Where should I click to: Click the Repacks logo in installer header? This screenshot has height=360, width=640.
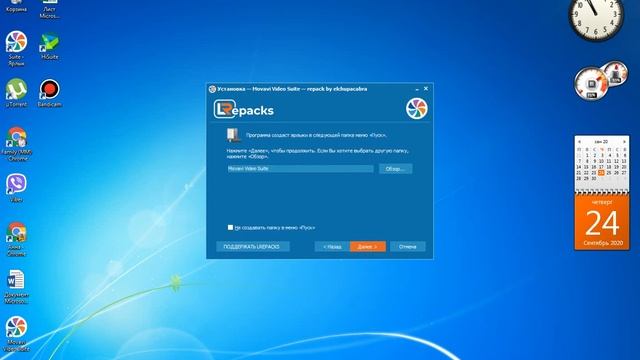pos(244,109)
